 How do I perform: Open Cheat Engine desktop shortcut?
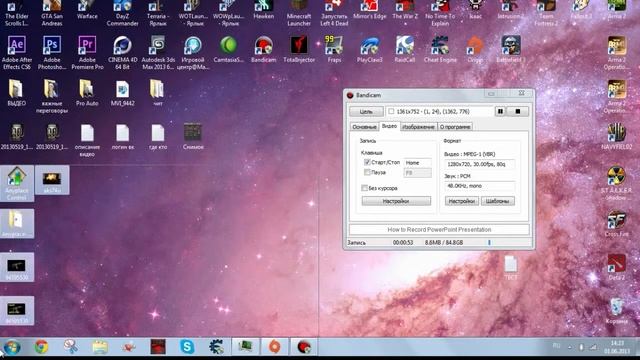pos(440,49)
